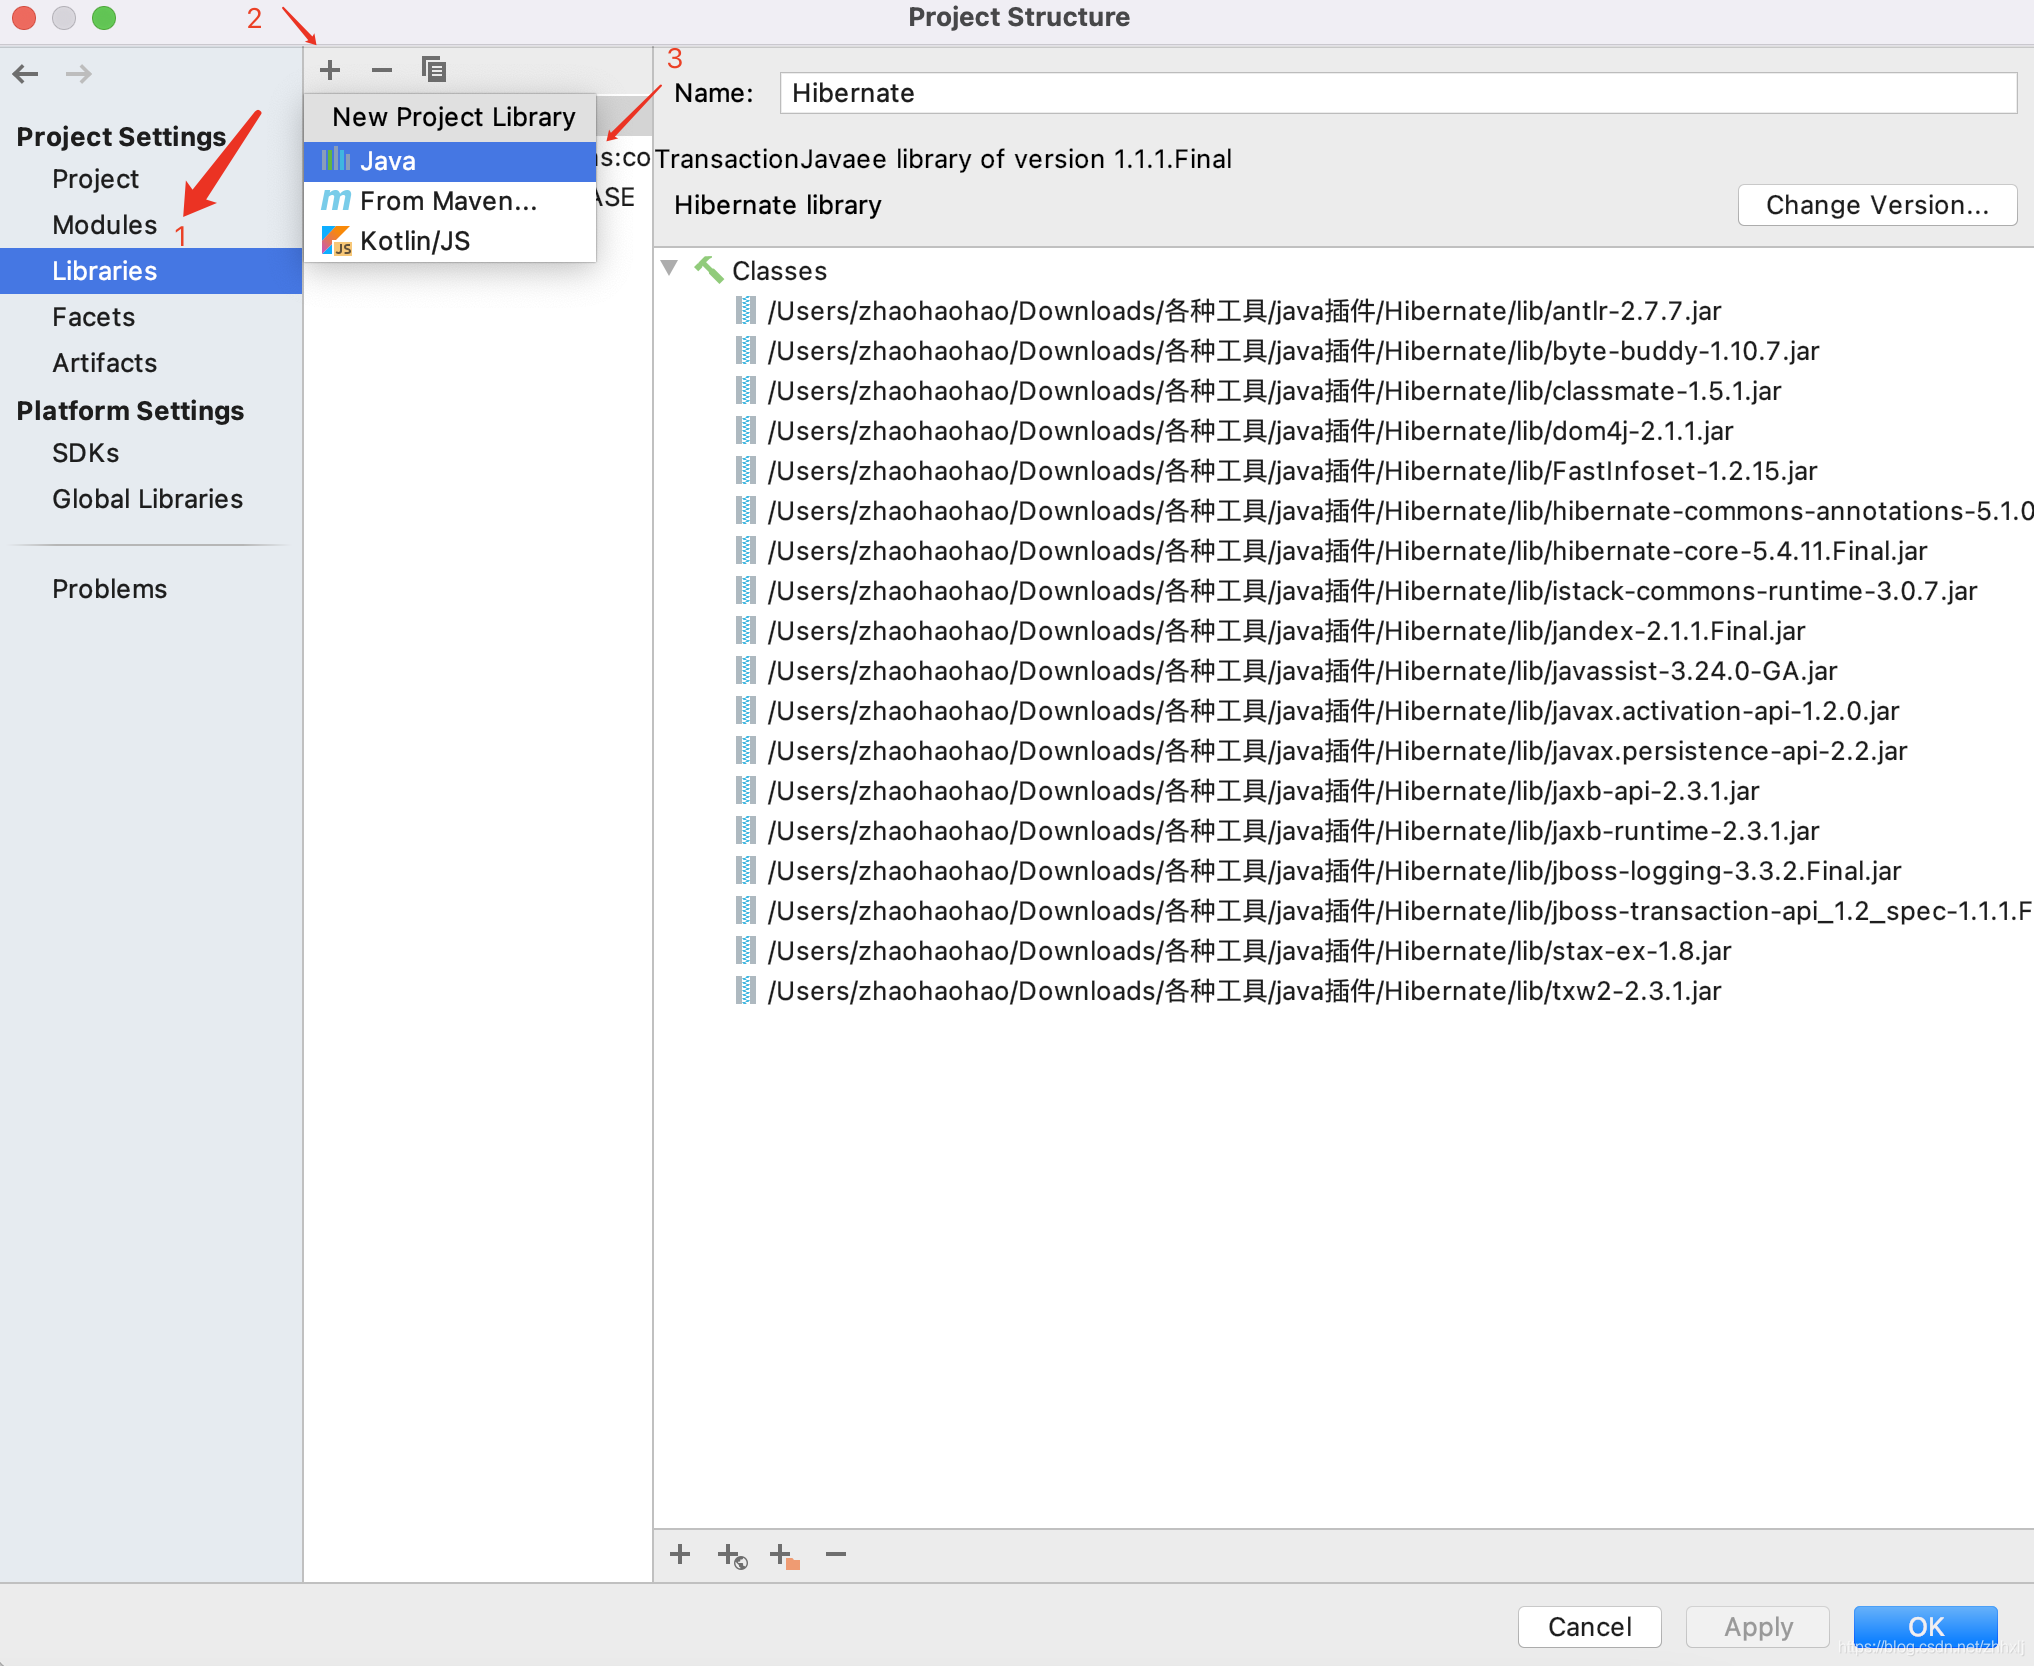Collapse the Classes tree node
The height and width of the screenshot is (1666, 2034).
(x=670, y=268)
